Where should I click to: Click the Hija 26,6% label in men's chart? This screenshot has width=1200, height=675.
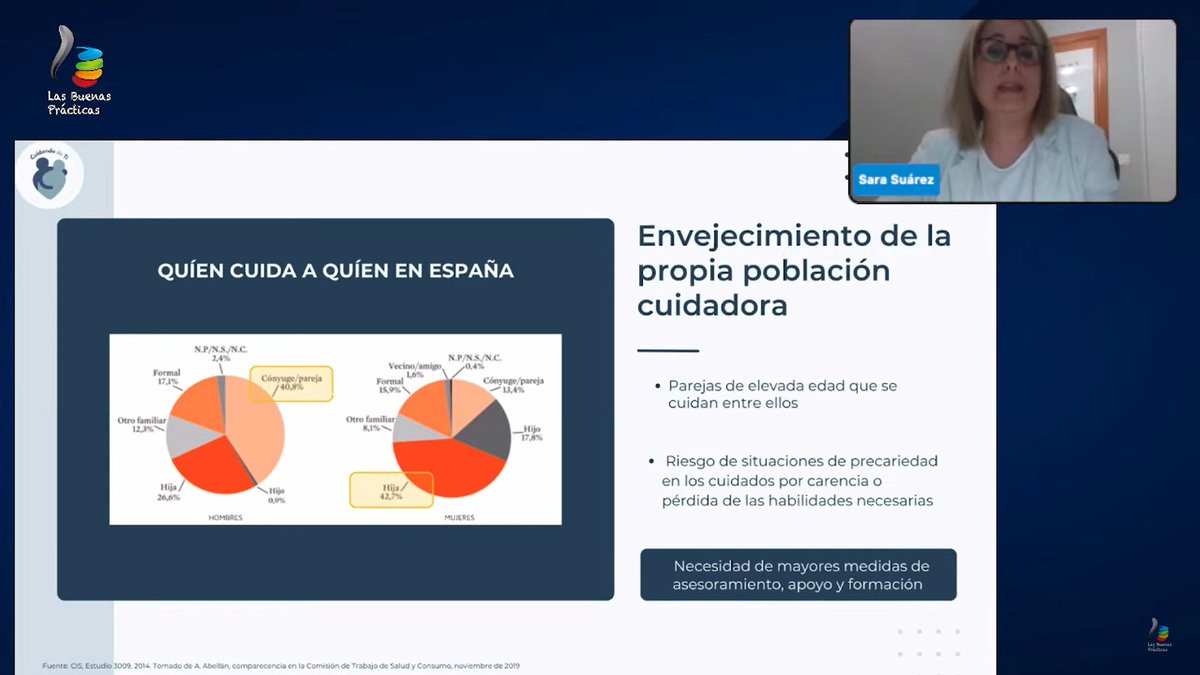[167, 491]
